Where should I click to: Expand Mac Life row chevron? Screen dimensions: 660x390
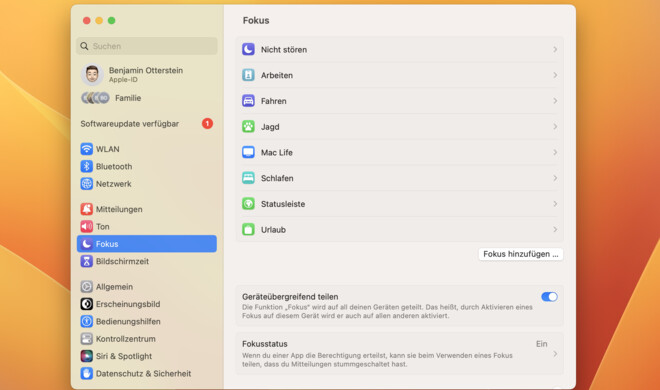[555, 152]
